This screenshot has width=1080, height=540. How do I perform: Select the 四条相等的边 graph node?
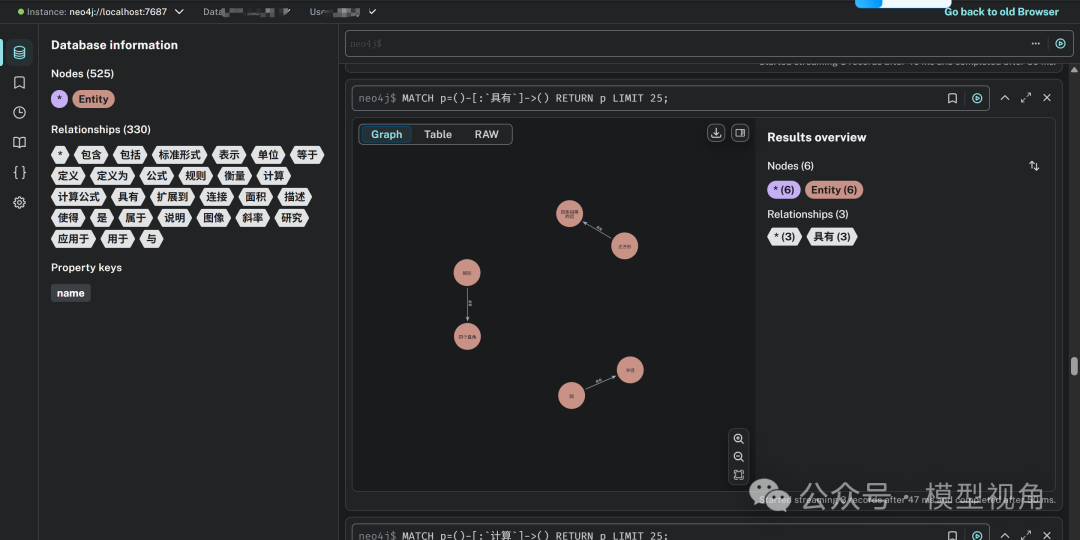[570, 214]
